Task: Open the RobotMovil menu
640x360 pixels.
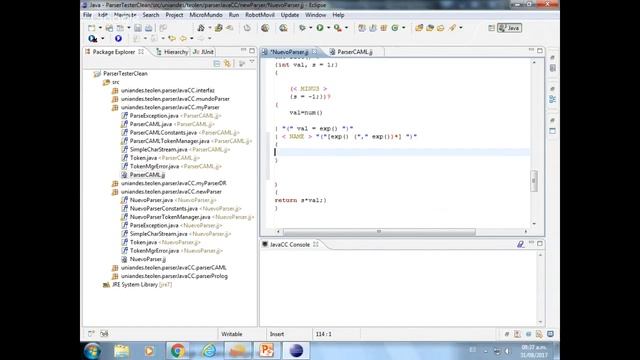Action: [260, 15]
